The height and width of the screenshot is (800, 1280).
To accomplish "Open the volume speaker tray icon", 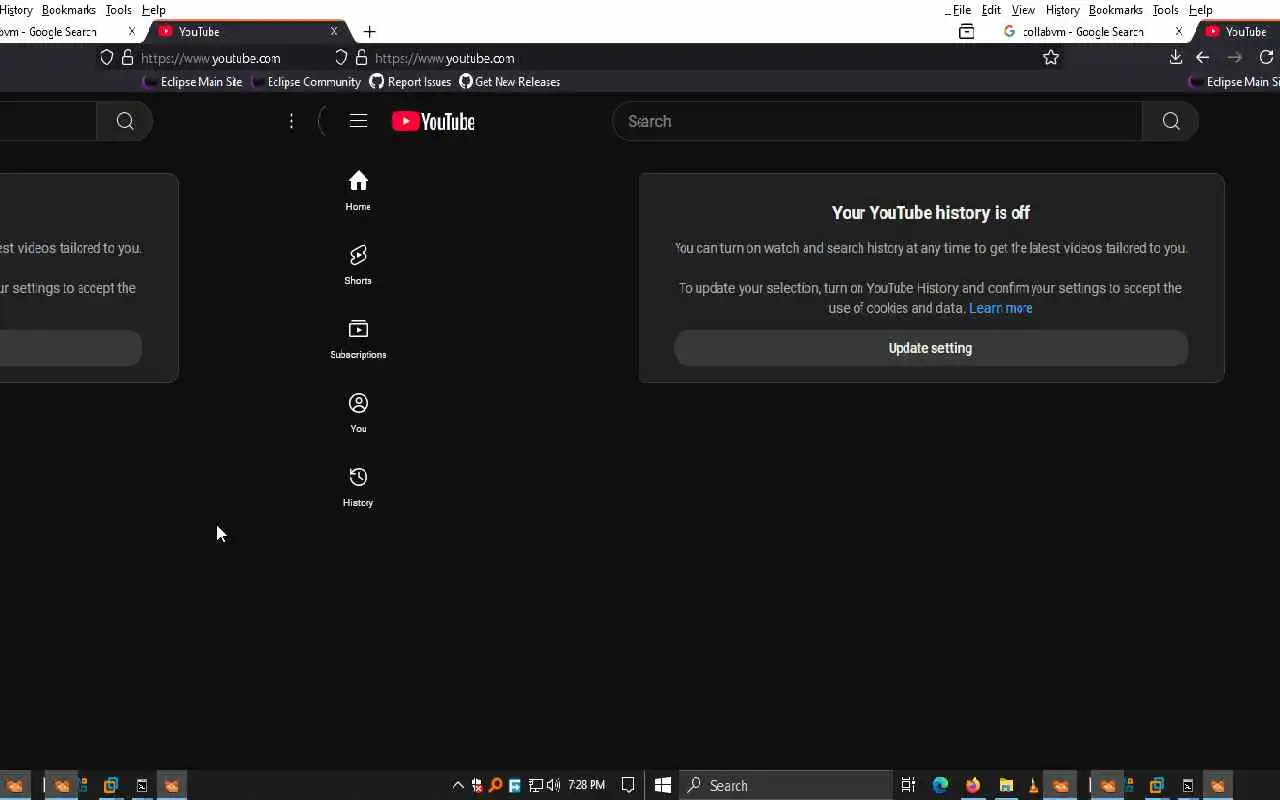I will tap(553, 785).
